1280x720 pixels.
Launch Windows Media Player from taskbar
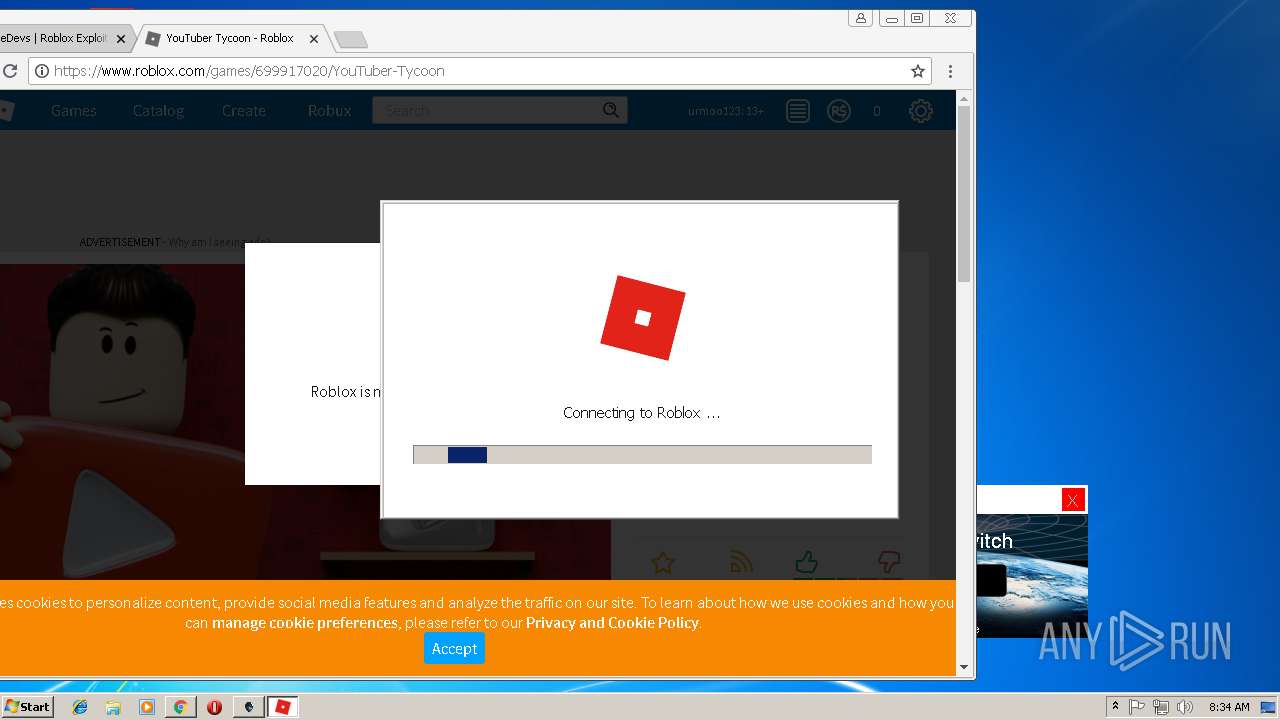pyautogui.click(x=147, y=707)
